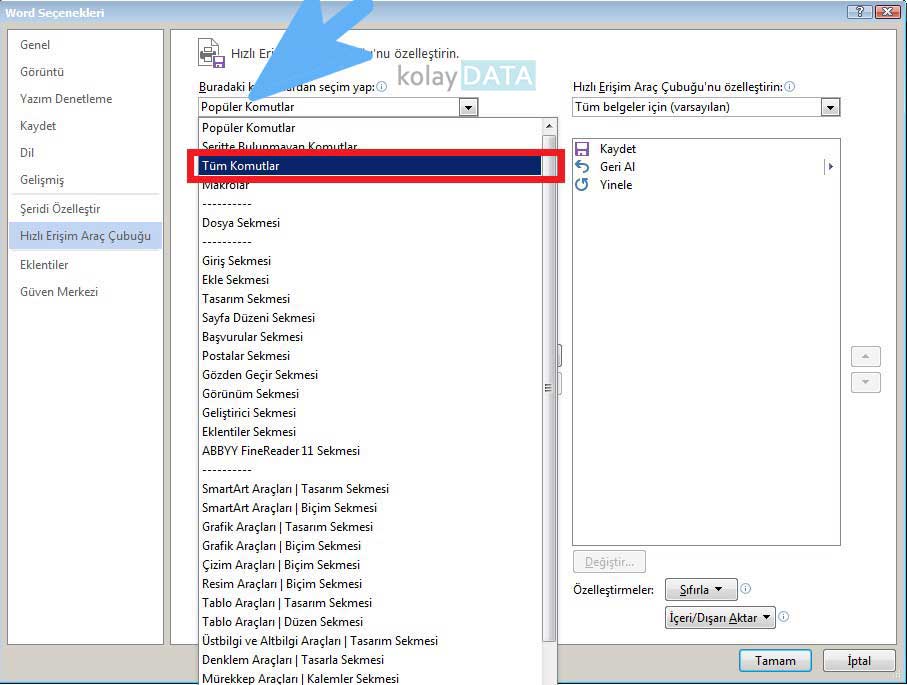Choose Giriş Sekmesi in dropdown list
Screen dimensions: 907x685
(x=236, y=261)
